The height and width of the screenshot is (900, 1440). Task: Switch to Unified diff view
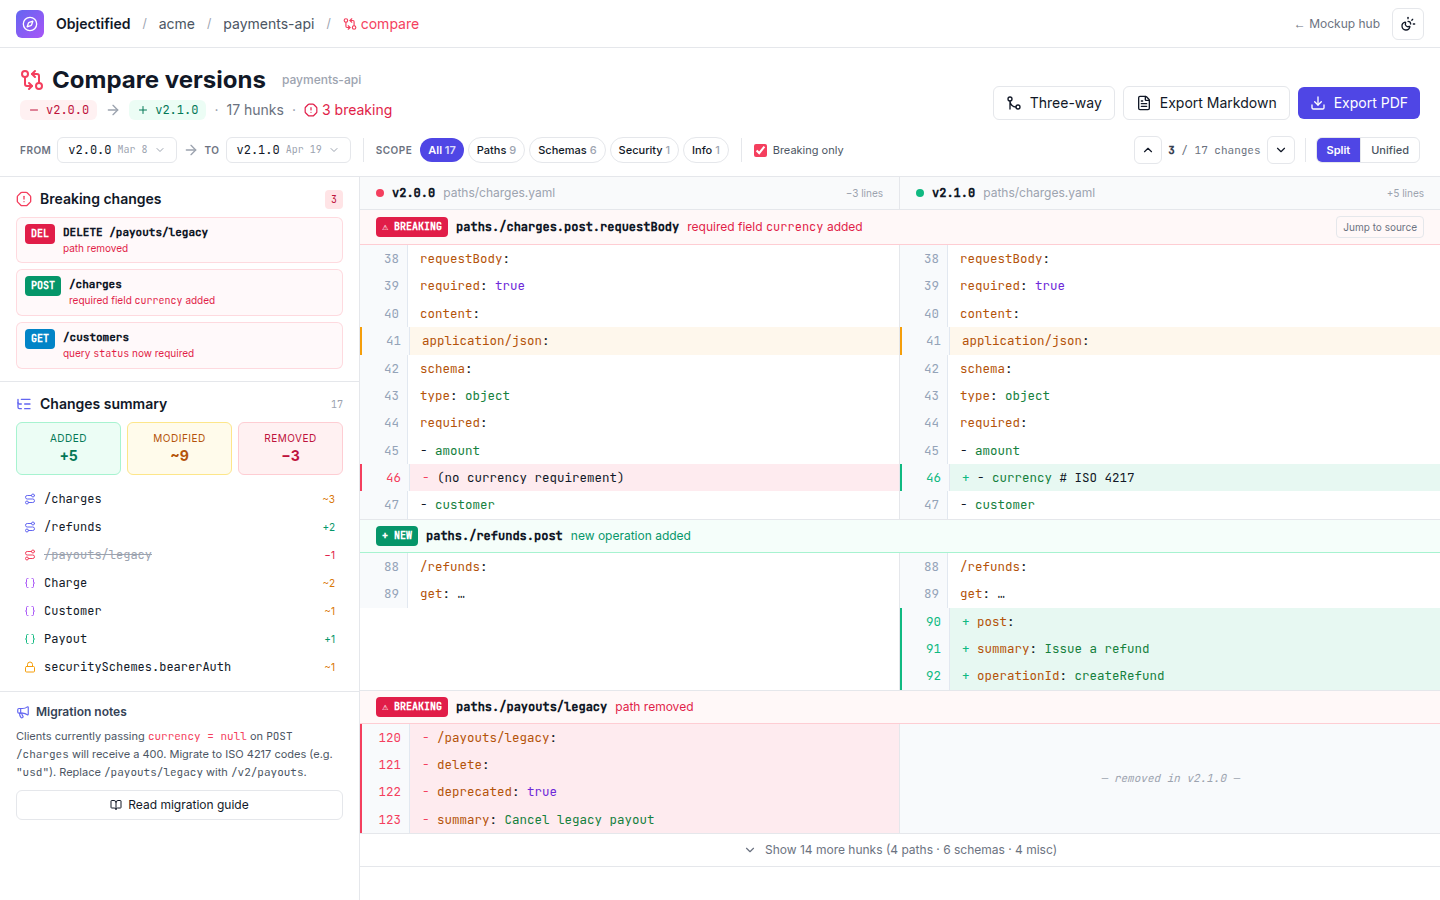tap(1390, 150)
